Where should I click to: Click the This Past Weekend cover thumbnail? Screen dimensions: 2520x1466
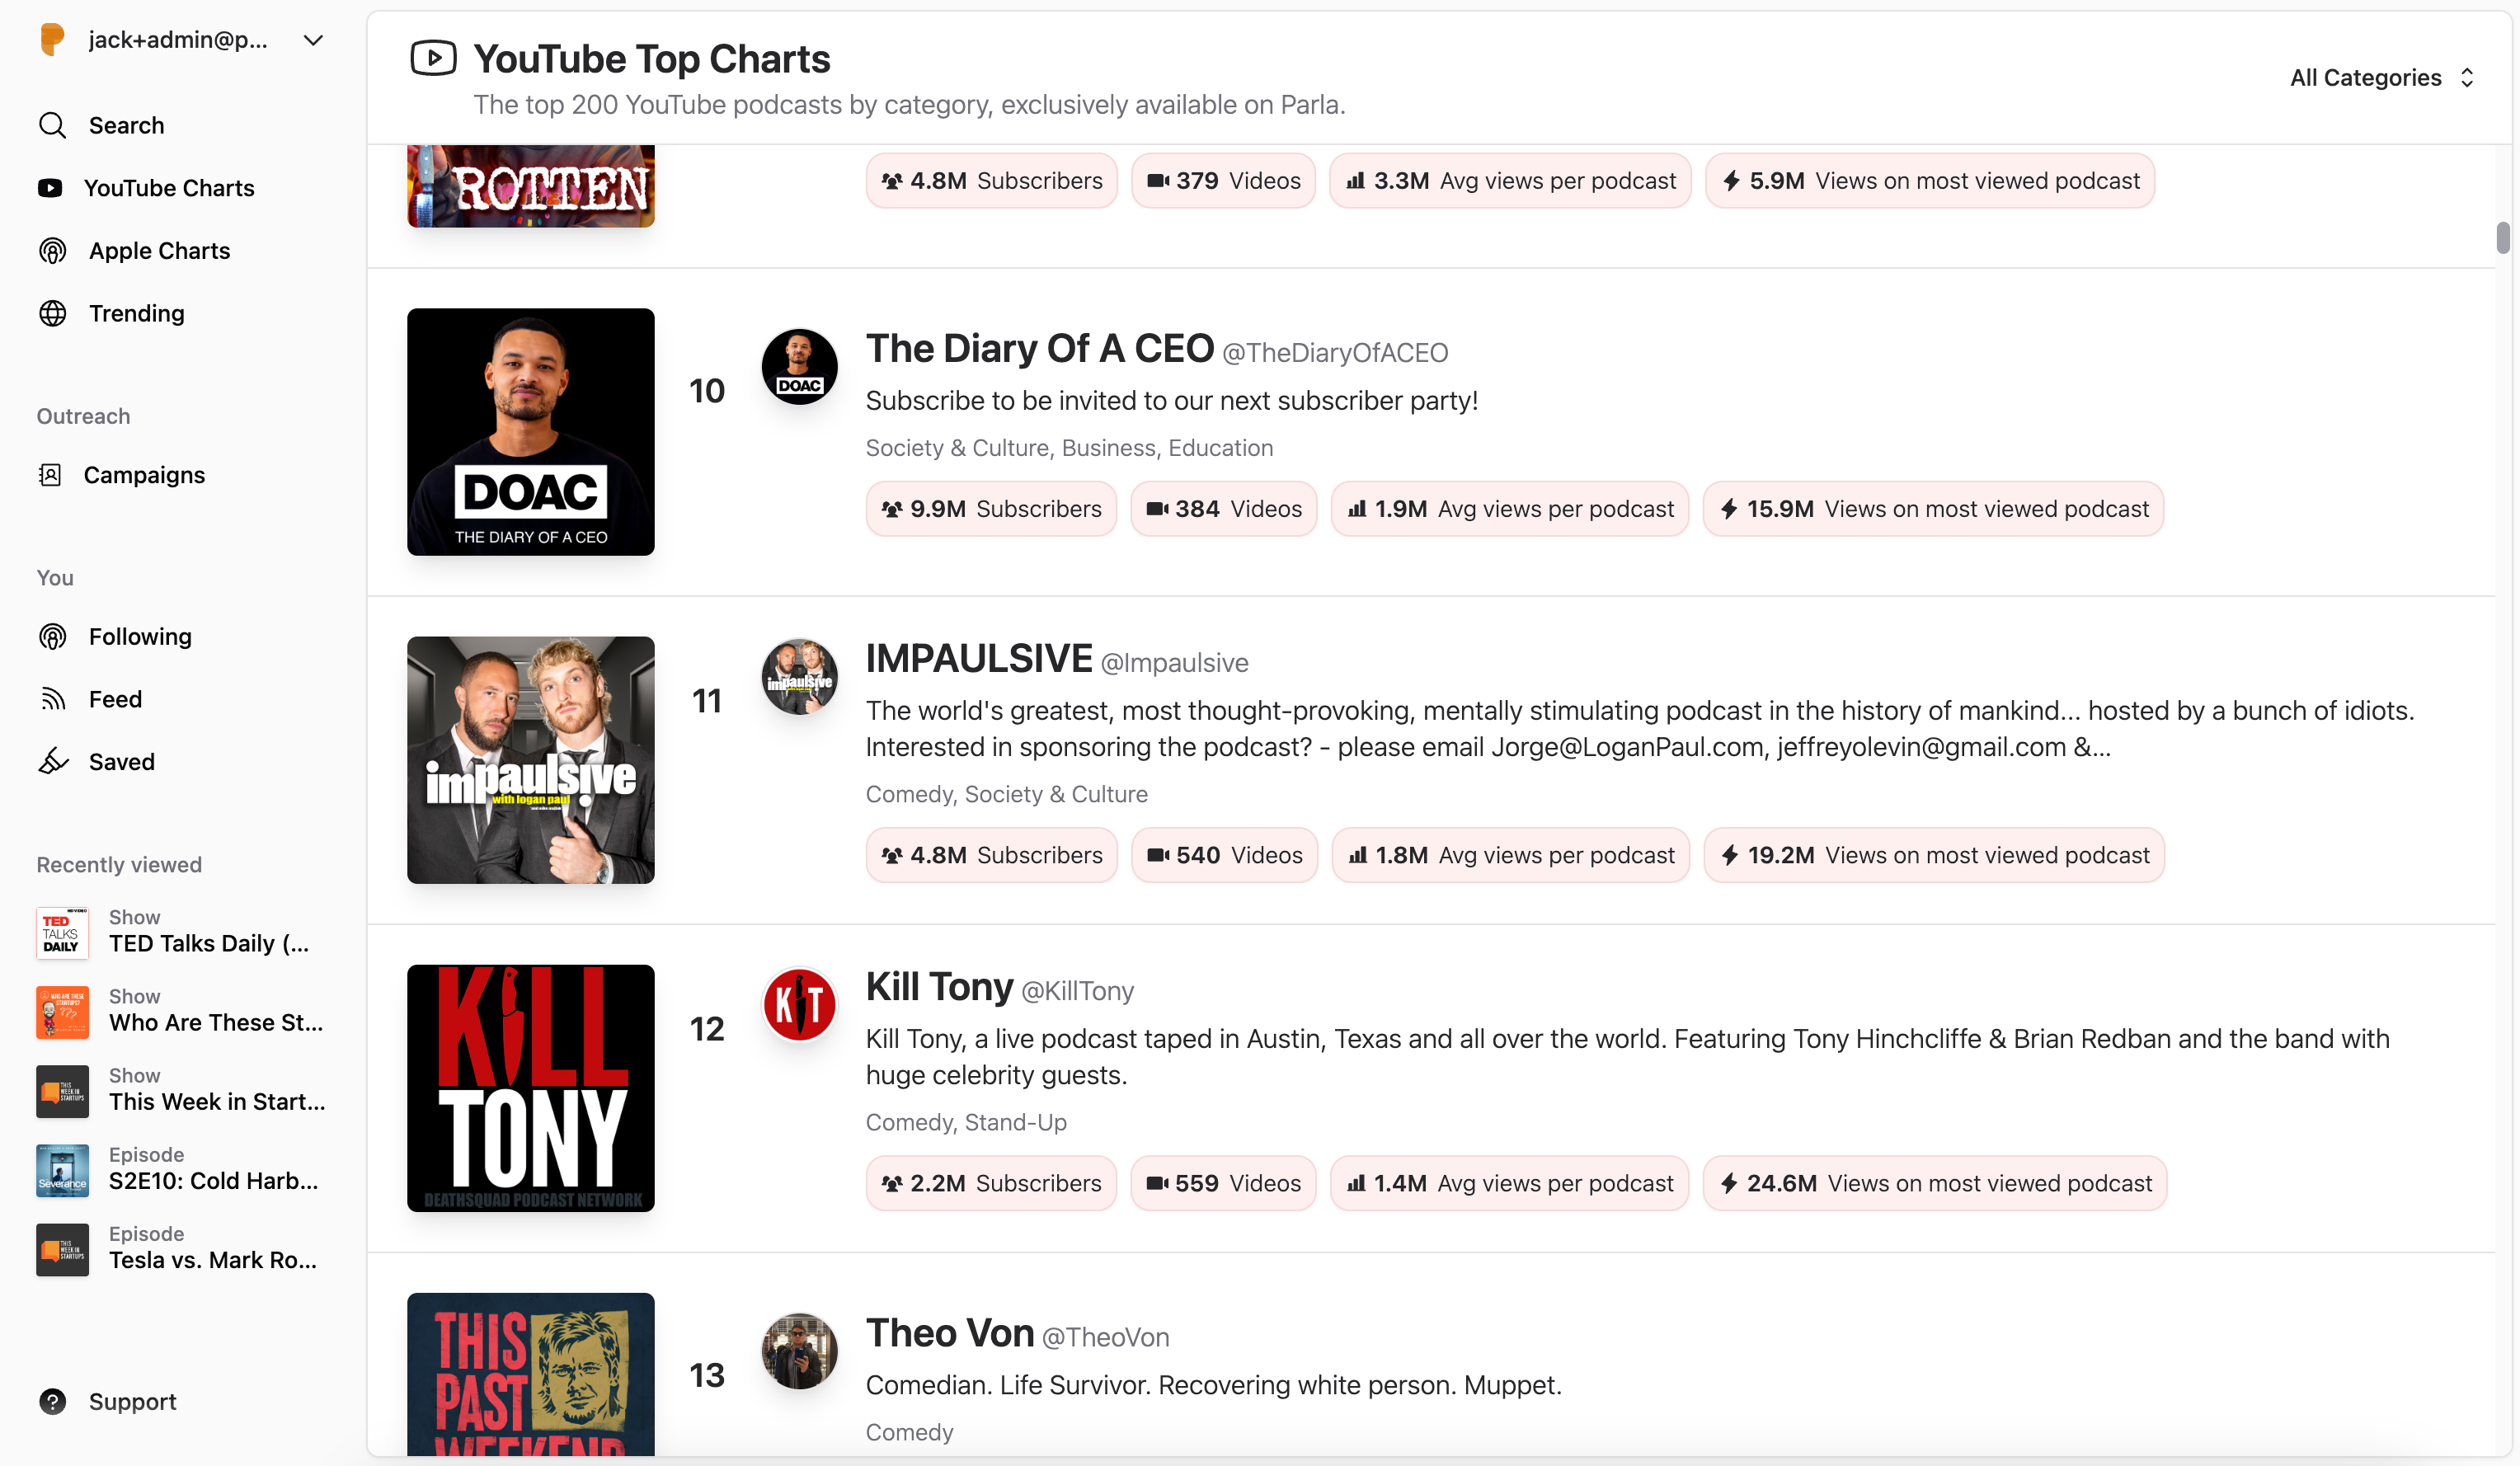531,1374
